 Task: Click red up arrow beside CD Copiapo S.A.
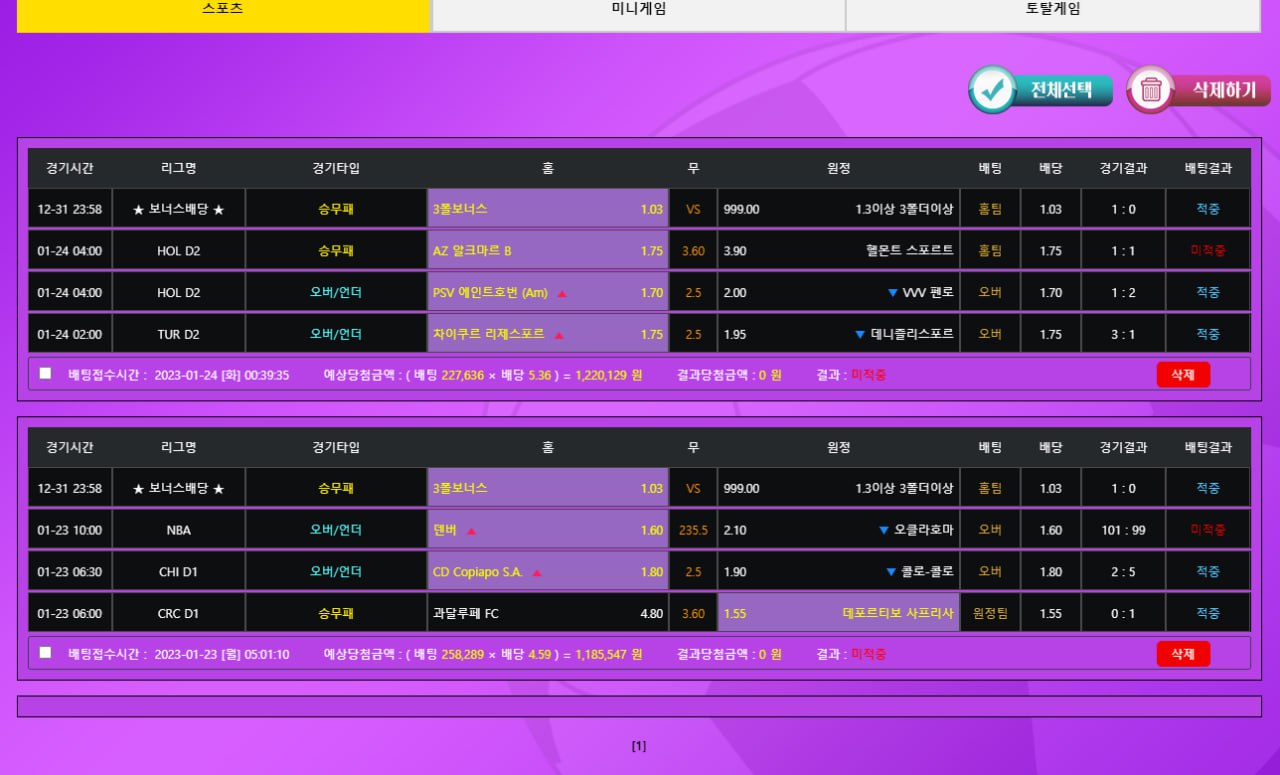537,573
